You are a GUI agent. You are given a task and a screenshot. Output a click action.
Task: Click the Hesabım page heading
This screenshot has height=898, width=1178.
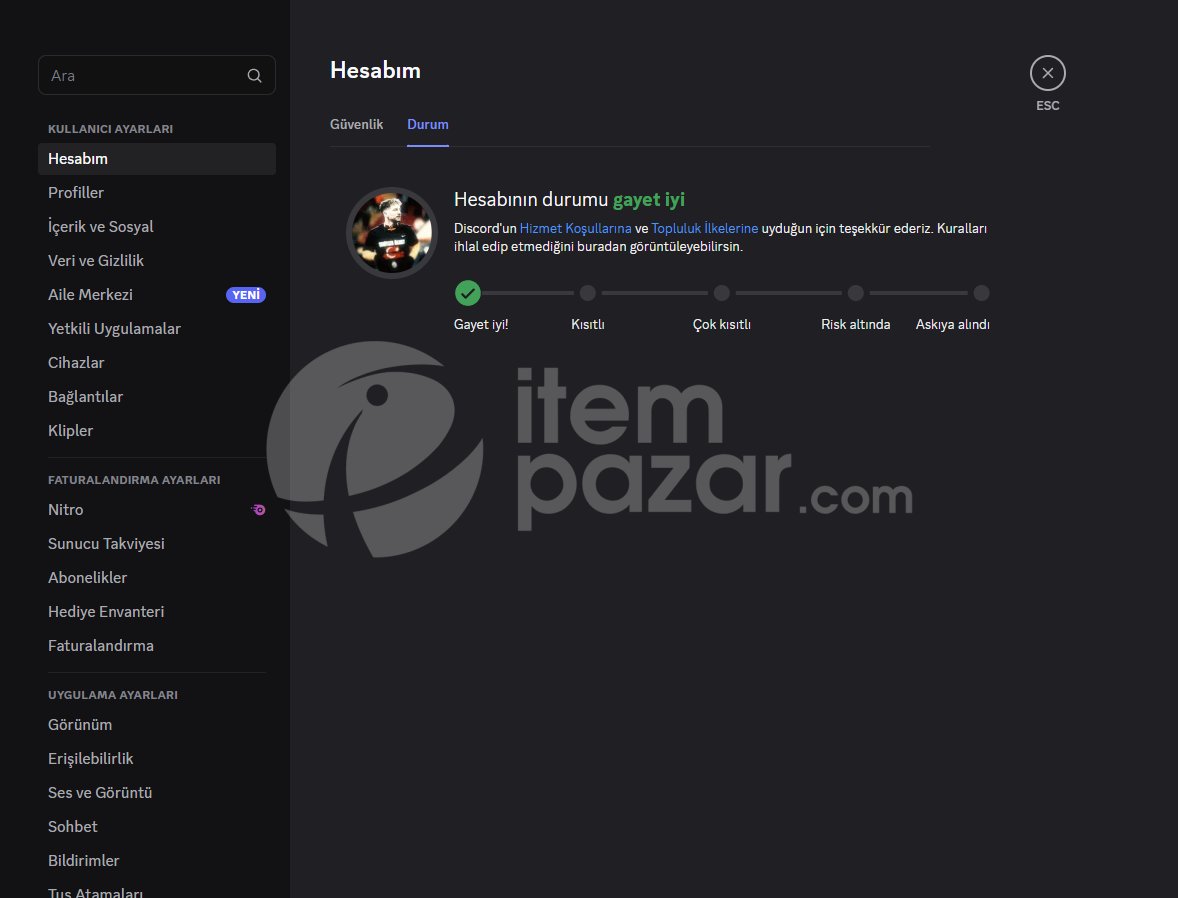click(376, 71)
